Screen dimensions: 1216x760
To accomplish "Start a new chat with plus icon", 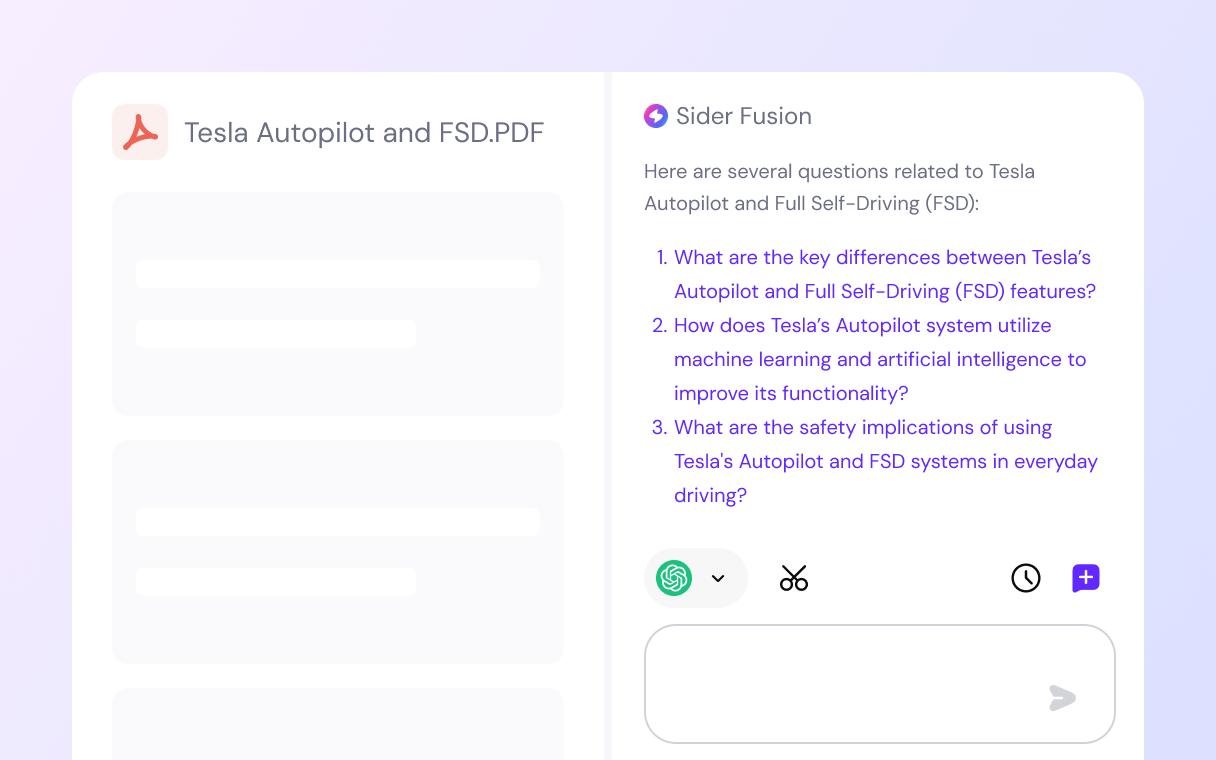I will point(1086,578).
